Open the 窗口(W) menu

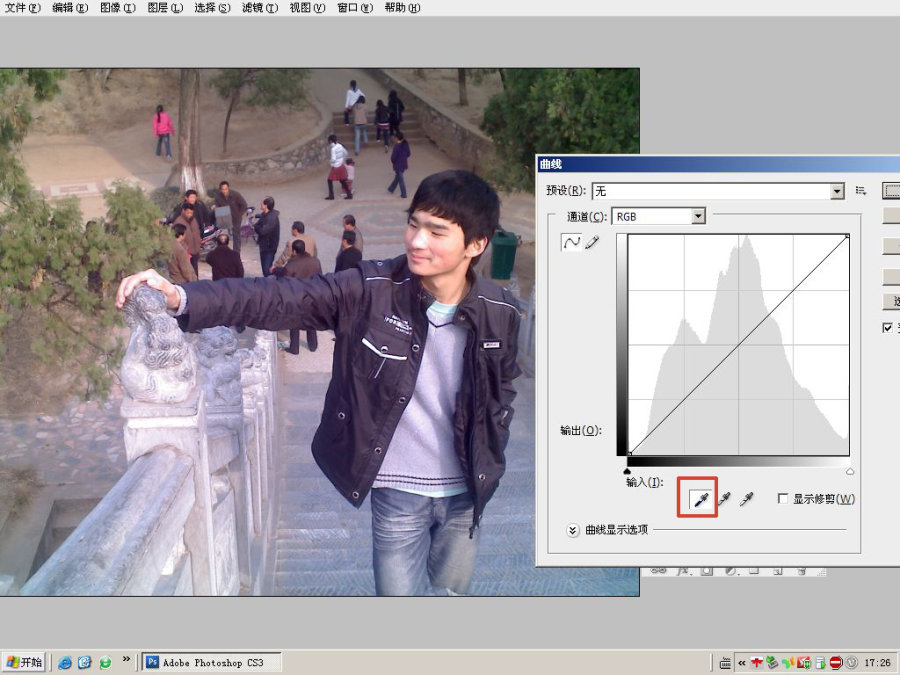(355, 7)
